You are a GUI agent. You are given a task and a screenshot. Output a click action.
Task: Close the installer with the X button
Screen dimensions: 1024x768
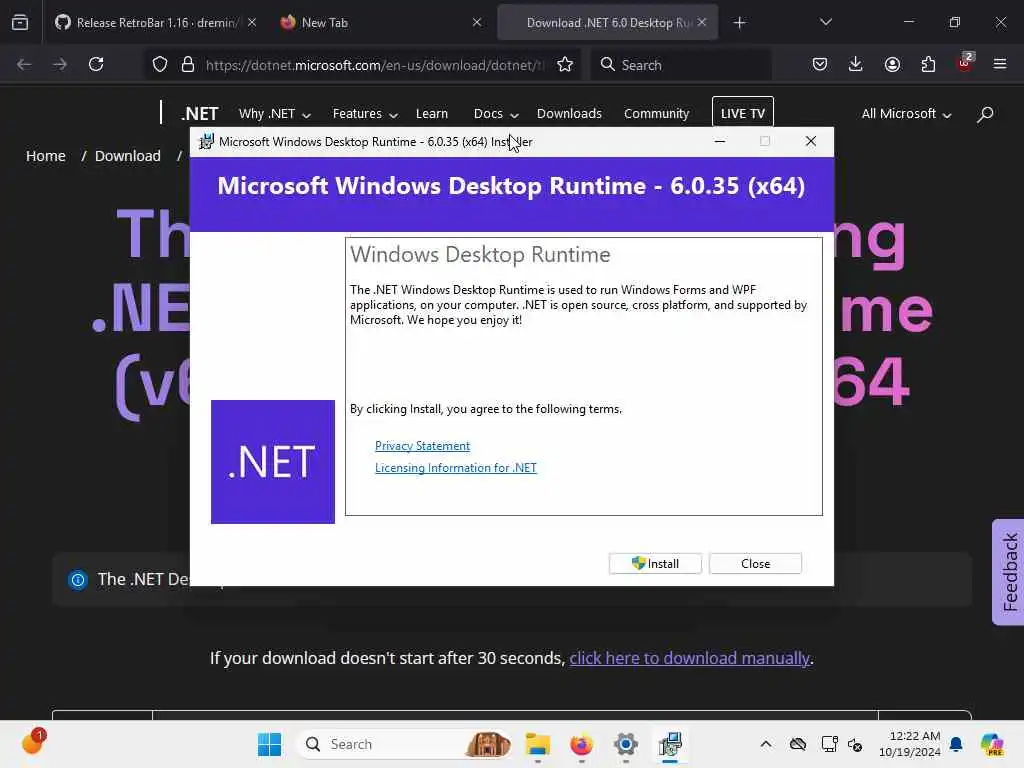tap(810, 141)
